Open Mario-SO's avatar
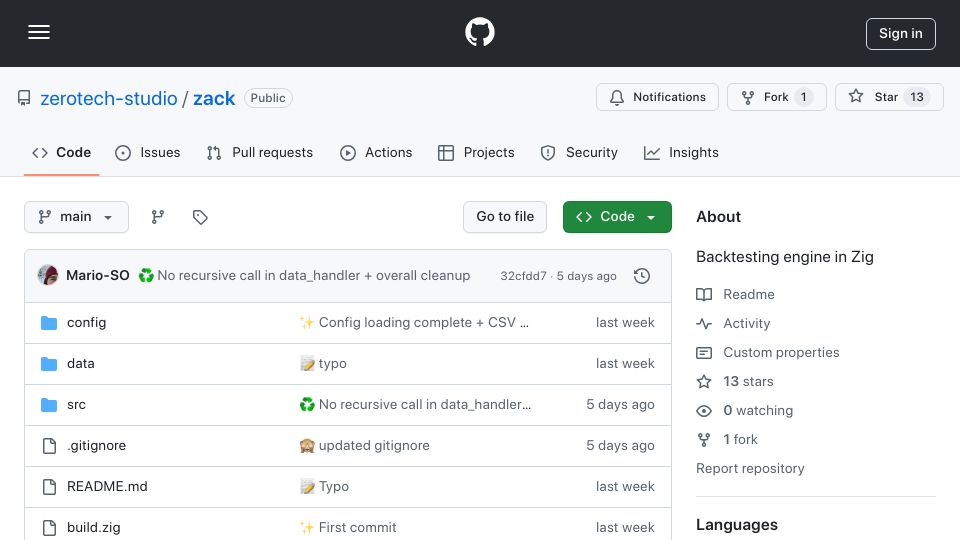Viewport: 960px width, 540px height. click(x=48, y=276)
